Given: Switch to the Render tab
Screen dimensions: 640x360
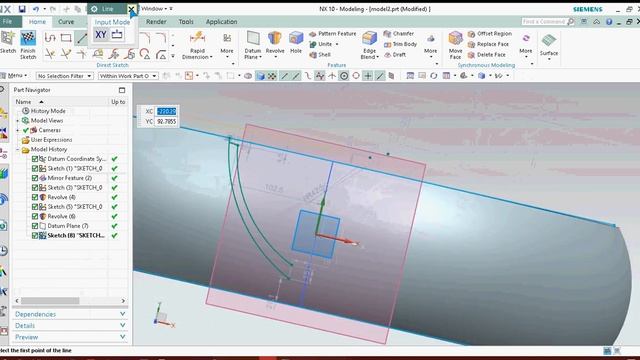Looking at the screenshot, I should [156, 22].
